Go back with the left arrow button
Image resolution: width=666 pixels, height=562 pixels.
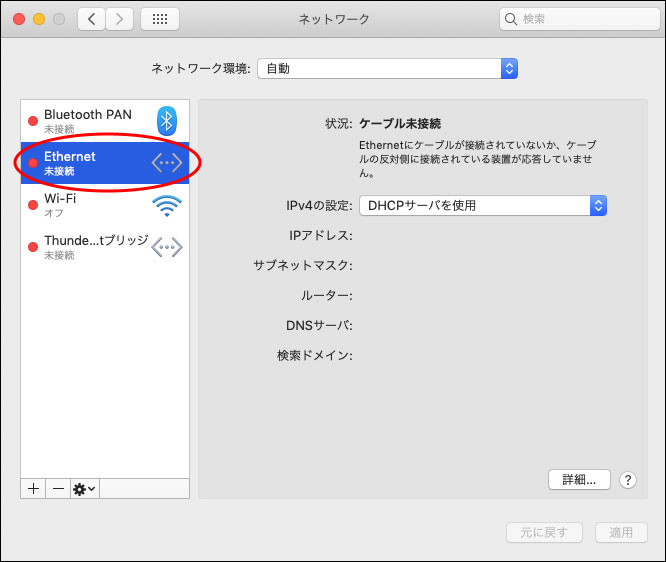(x=91, y=19)
